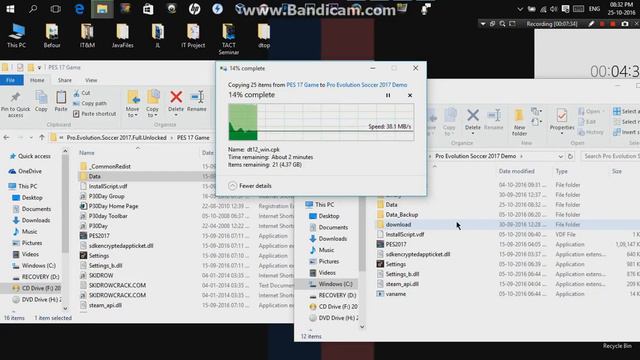Open Move to dropdown in left ribbon
640x360 pixels.
[x=132, y=104]
